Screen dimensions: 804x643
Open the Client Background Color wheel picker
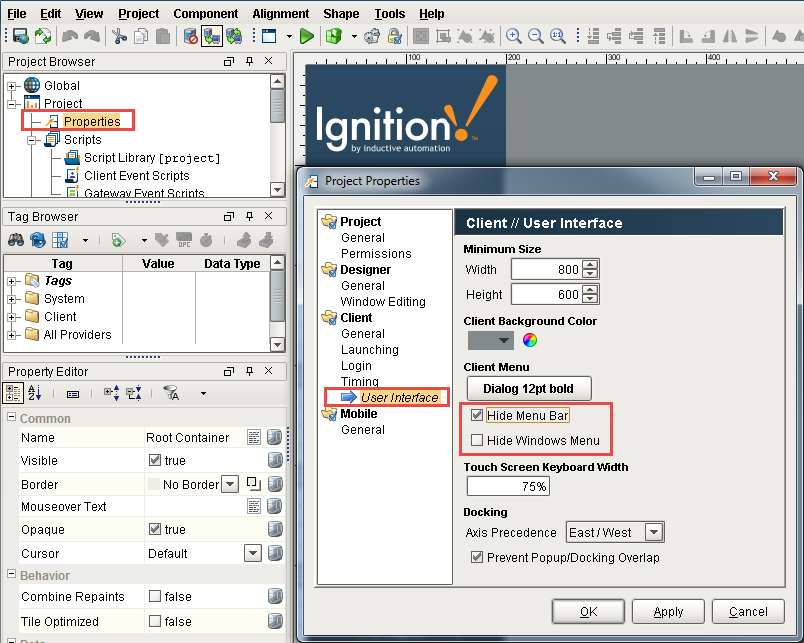[x=530, y=340]
